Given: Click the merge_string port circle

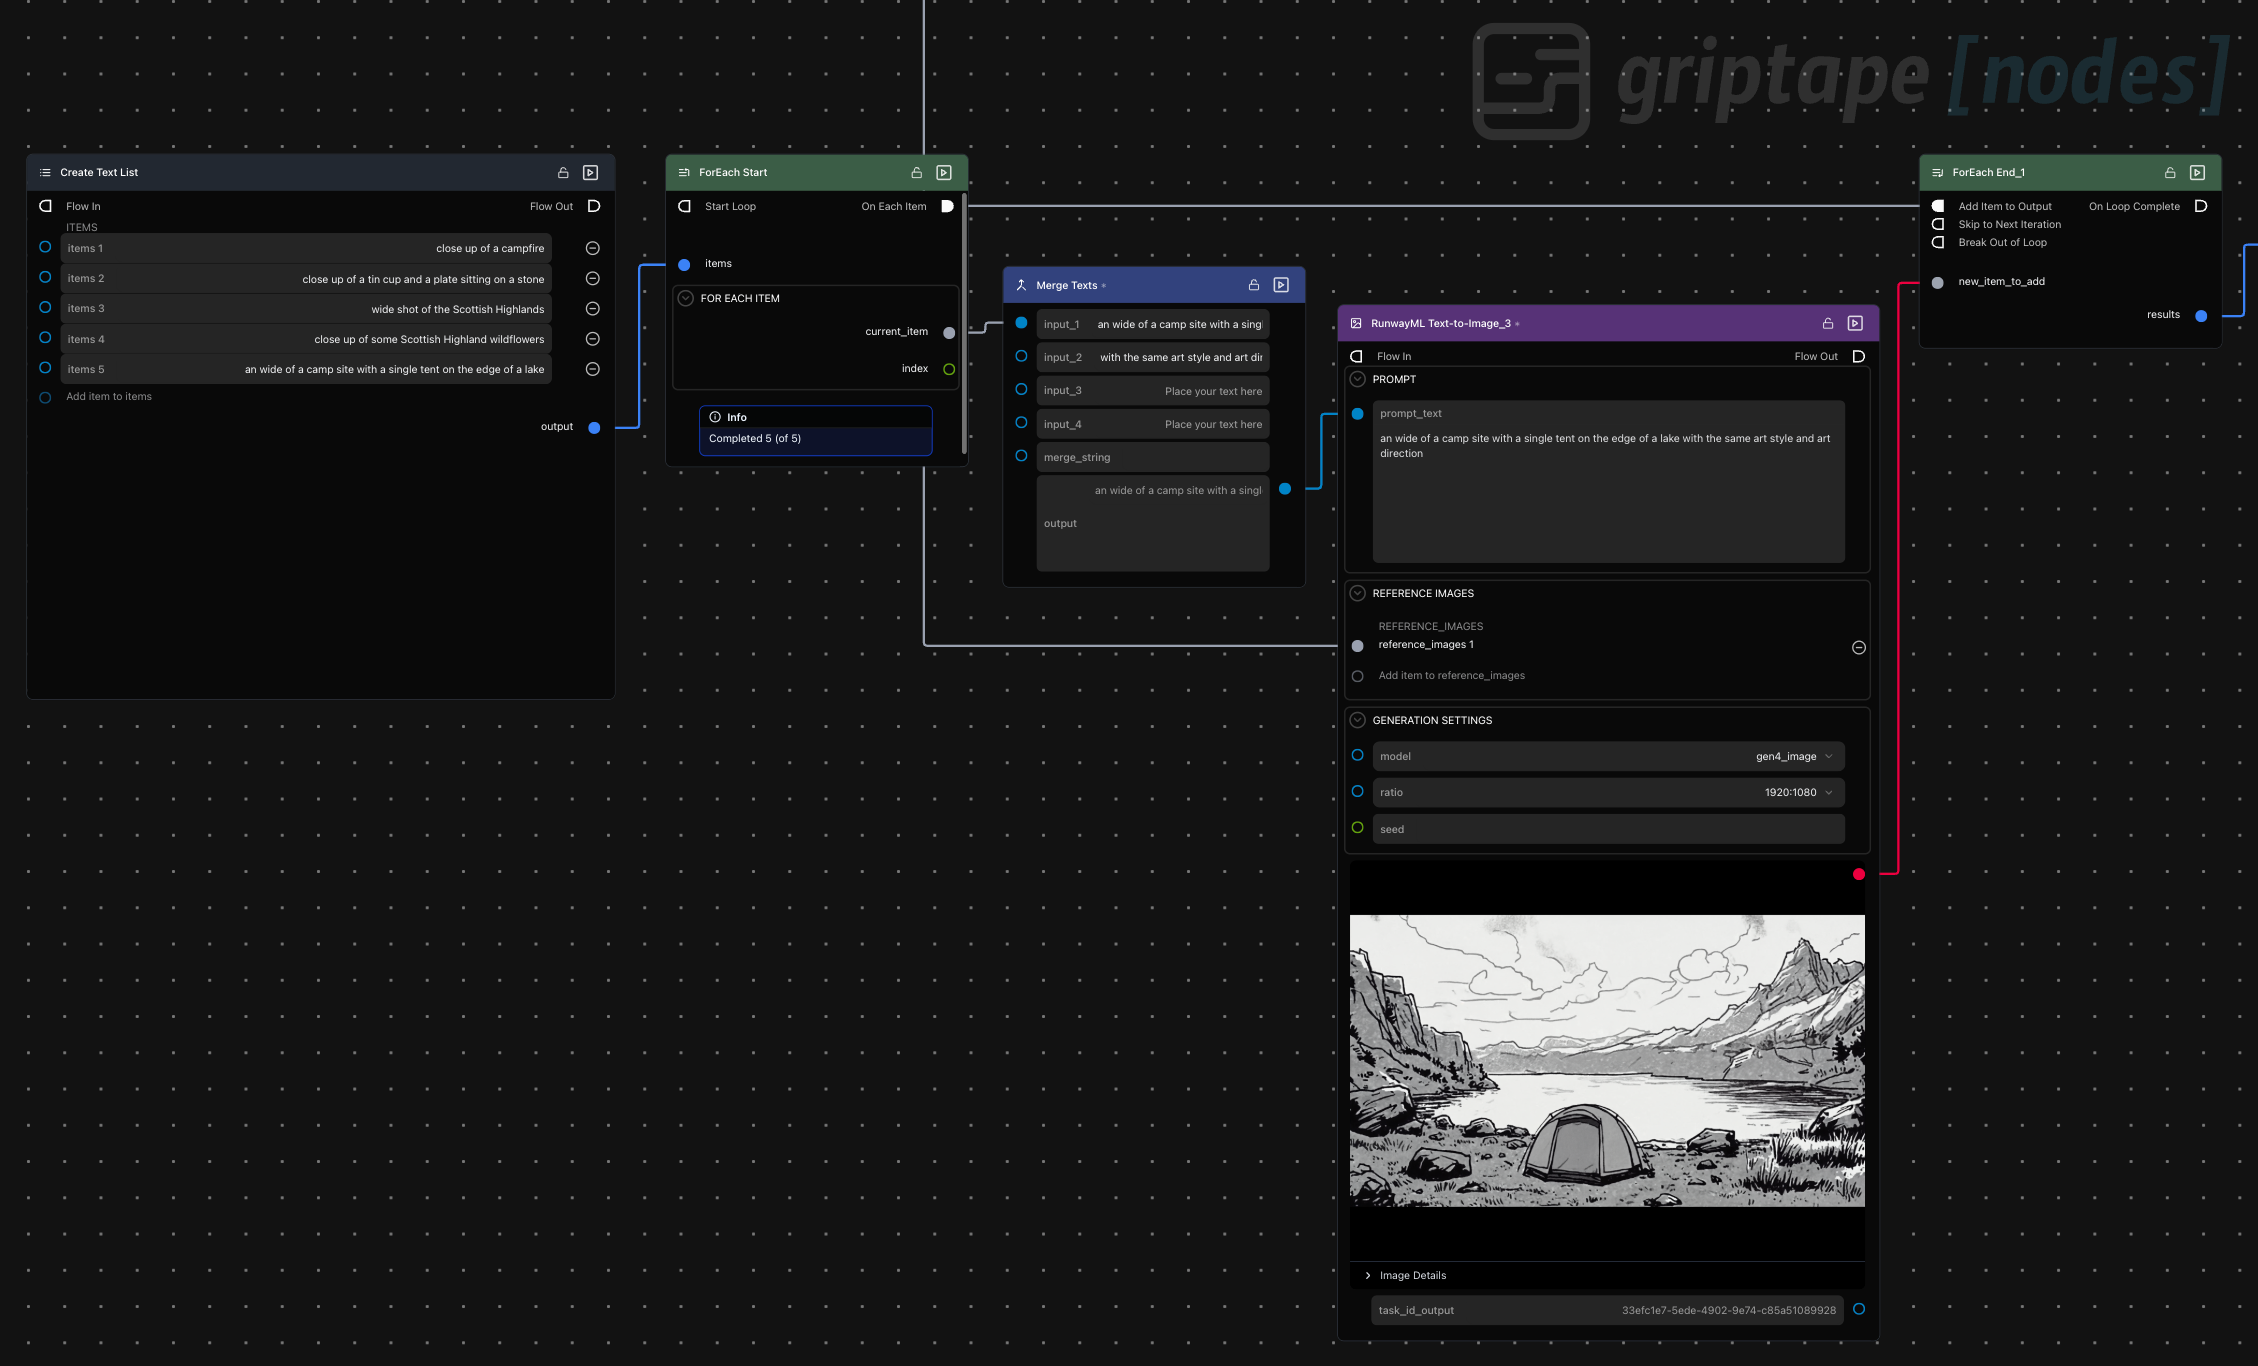Looking at the screenshot, I should pos(1021,456).
